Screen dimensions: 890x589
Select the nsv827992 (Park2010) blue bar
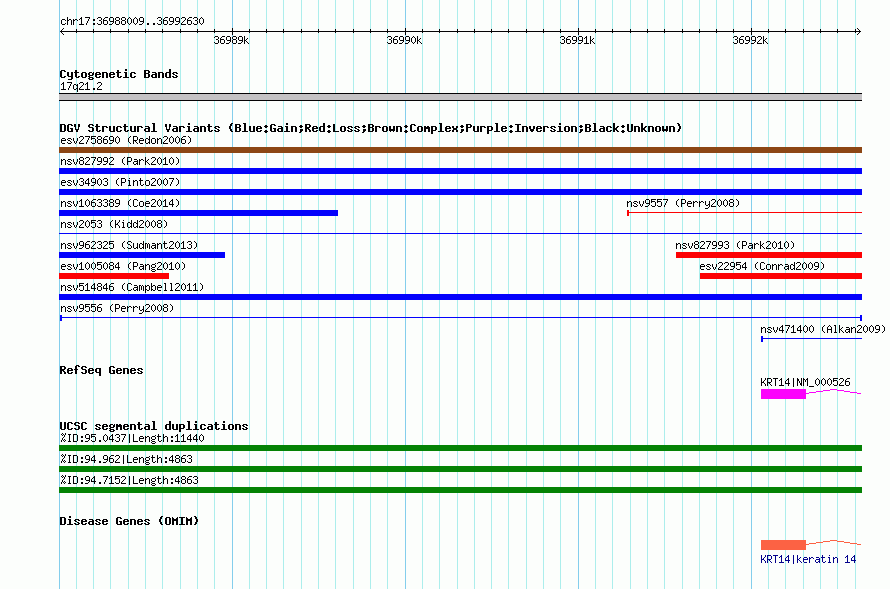click(460, 171)
